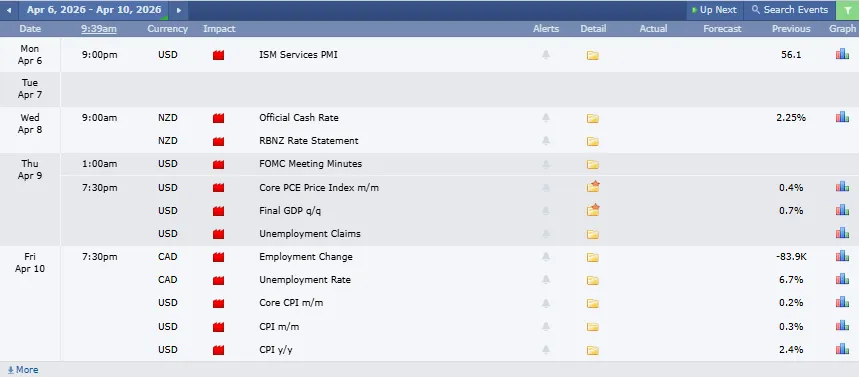Screen dimensions: 859x377
Task: Click red impact icon for FOMC Meeting Minutes
Action: [x=219, y=164]
